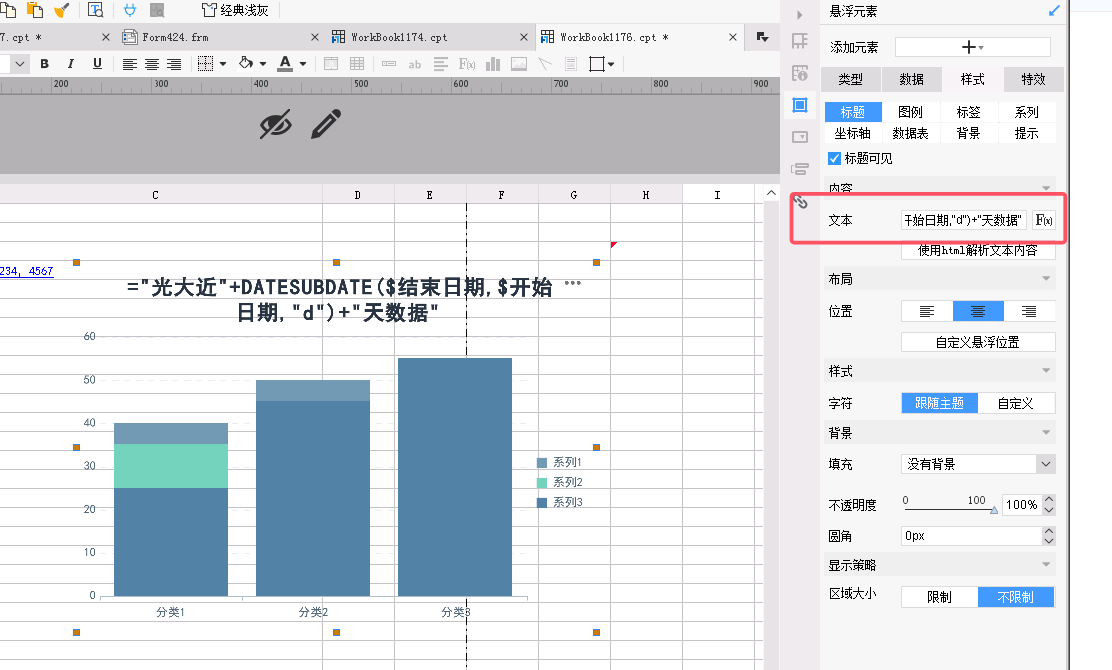Switch to 类型 tab
The image size is (1112, 670).
(x=850, y=79)
